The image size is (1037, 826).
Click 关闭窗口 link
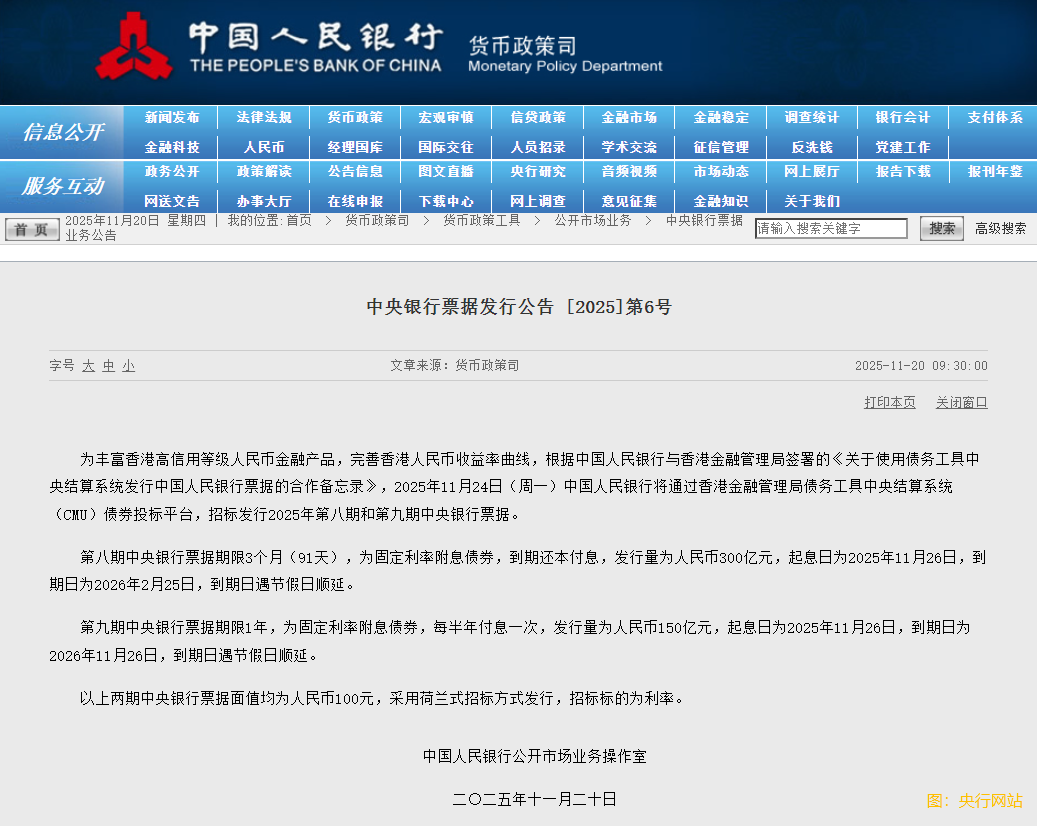click(x=960, y=402)
